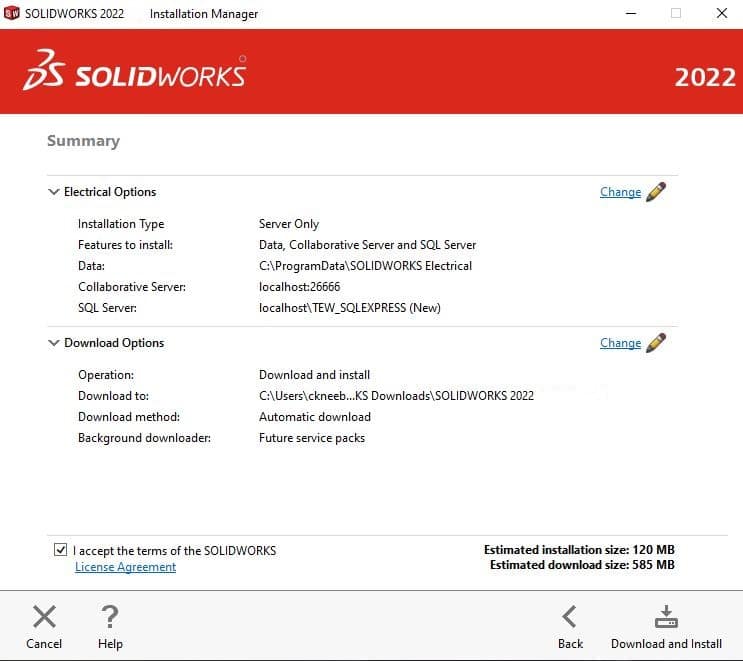Image resolution: width=743 pixels, height=661 pixels.
Task: Click the 'Background downloader:' label
Action: (145, 438)
